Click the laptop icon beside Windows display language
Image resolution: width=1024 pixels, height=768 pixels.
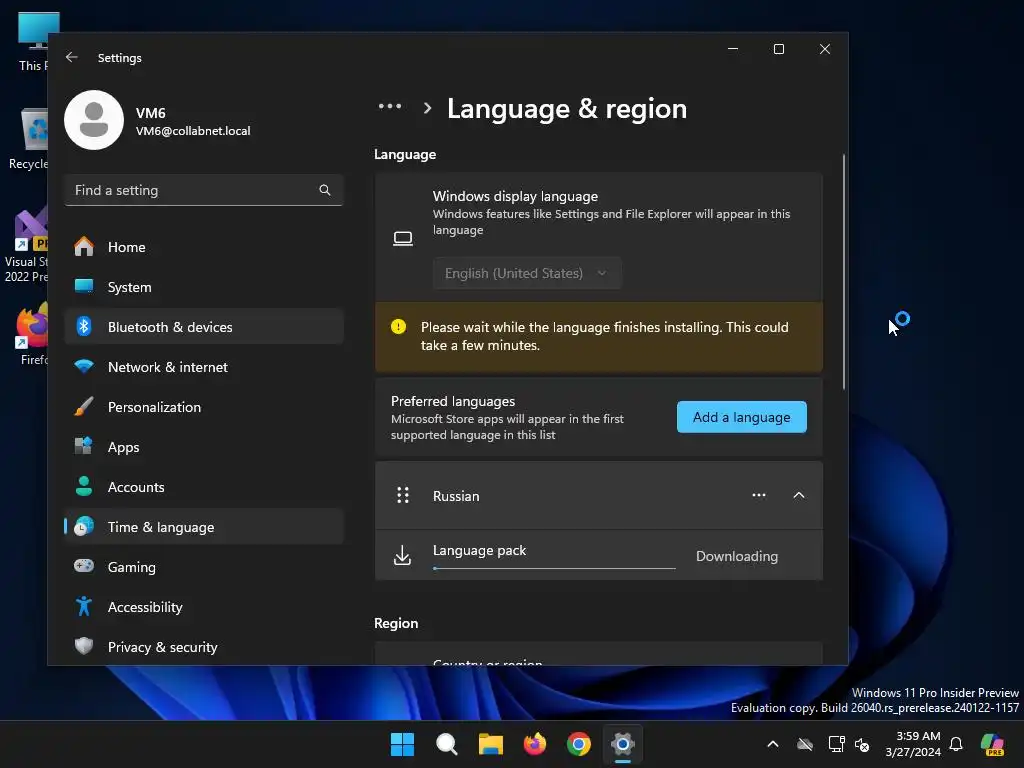(x=403, y=239)
